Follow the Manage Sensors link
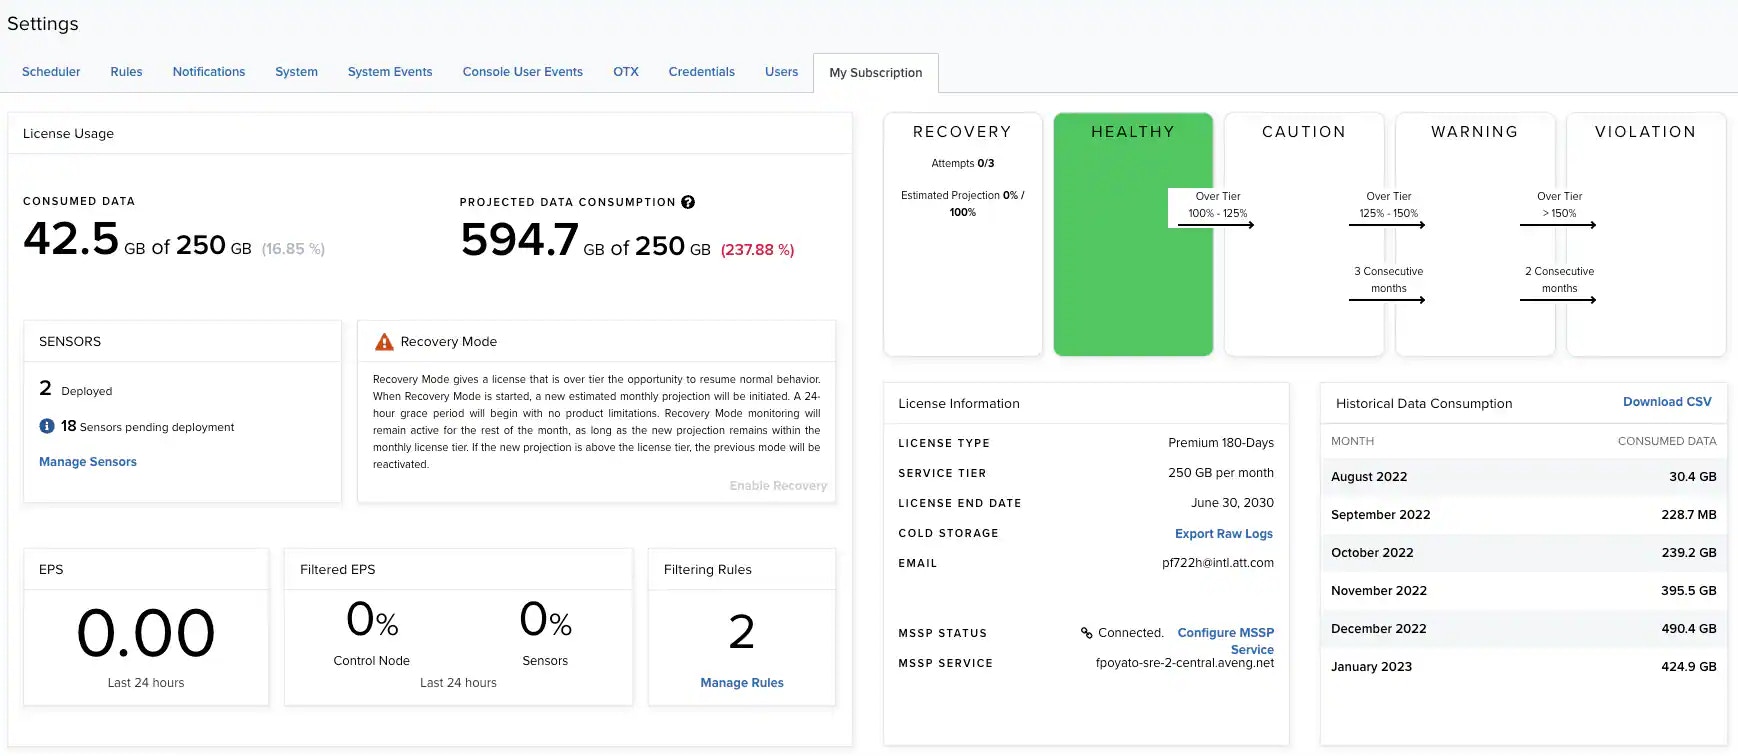 click(x=88, y=462)
